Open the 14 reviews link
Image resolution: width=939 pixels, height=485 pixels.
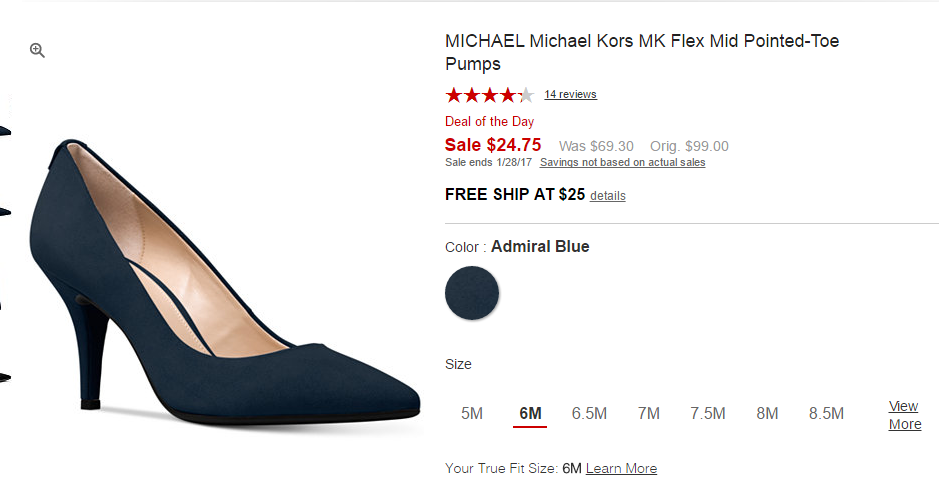(x=570, y=95)
